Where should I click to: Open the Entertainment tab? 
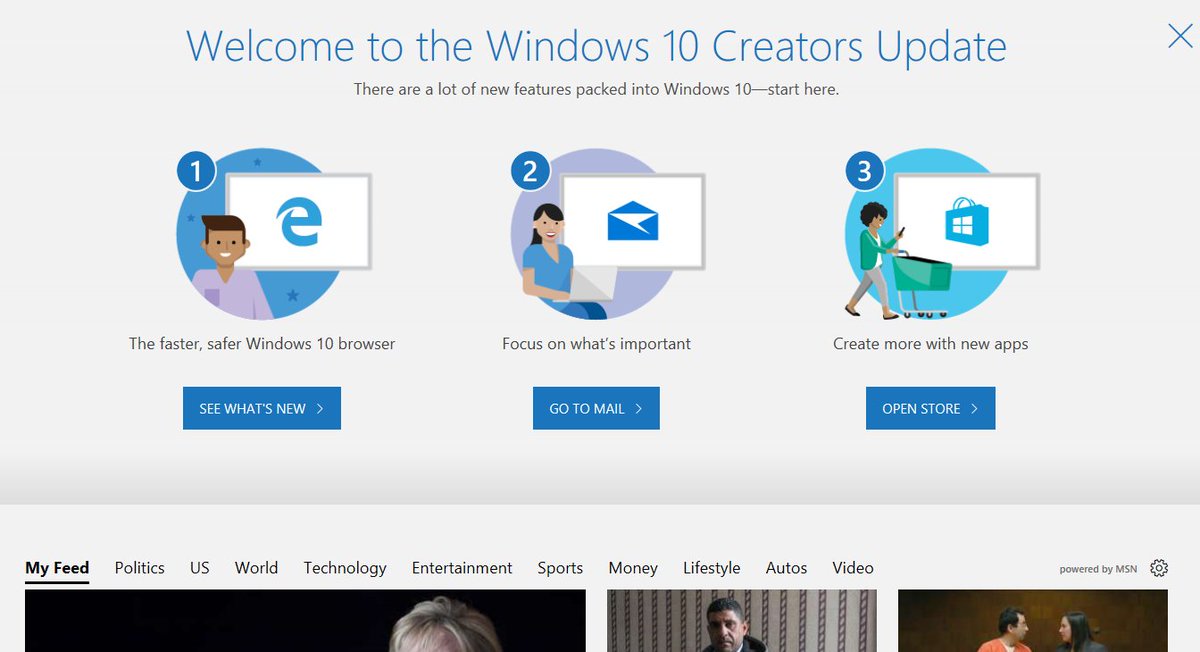[462, 568]
